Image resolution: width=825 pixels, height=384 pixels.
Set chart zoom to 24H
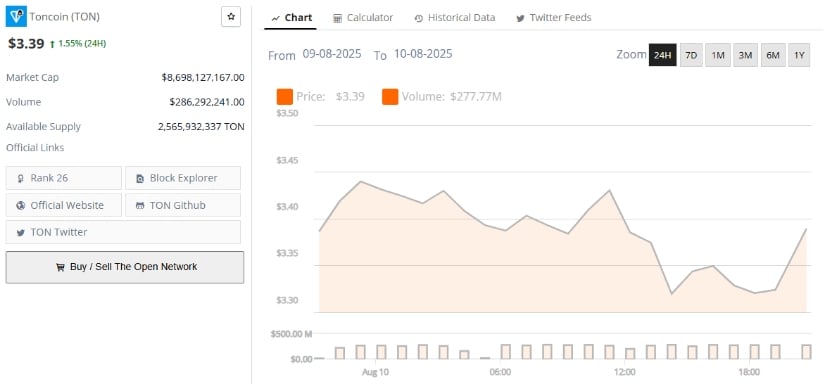pyautogui.click(x=662, y=55)
